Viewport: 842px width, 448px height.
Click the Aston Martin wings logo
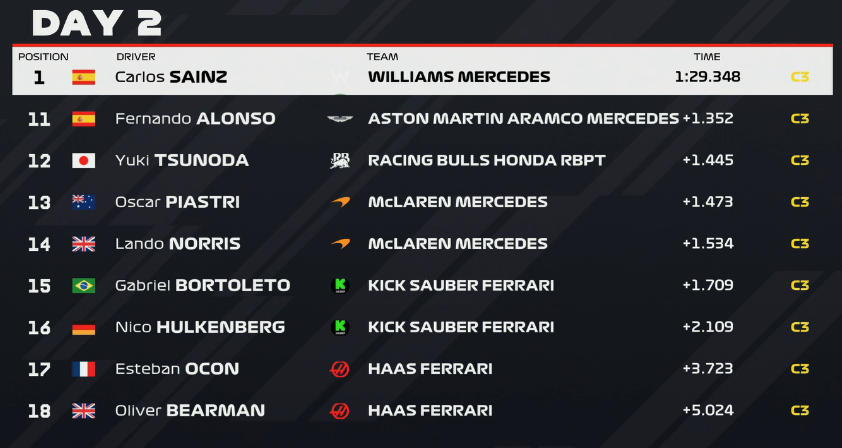[x=340, y=119]
